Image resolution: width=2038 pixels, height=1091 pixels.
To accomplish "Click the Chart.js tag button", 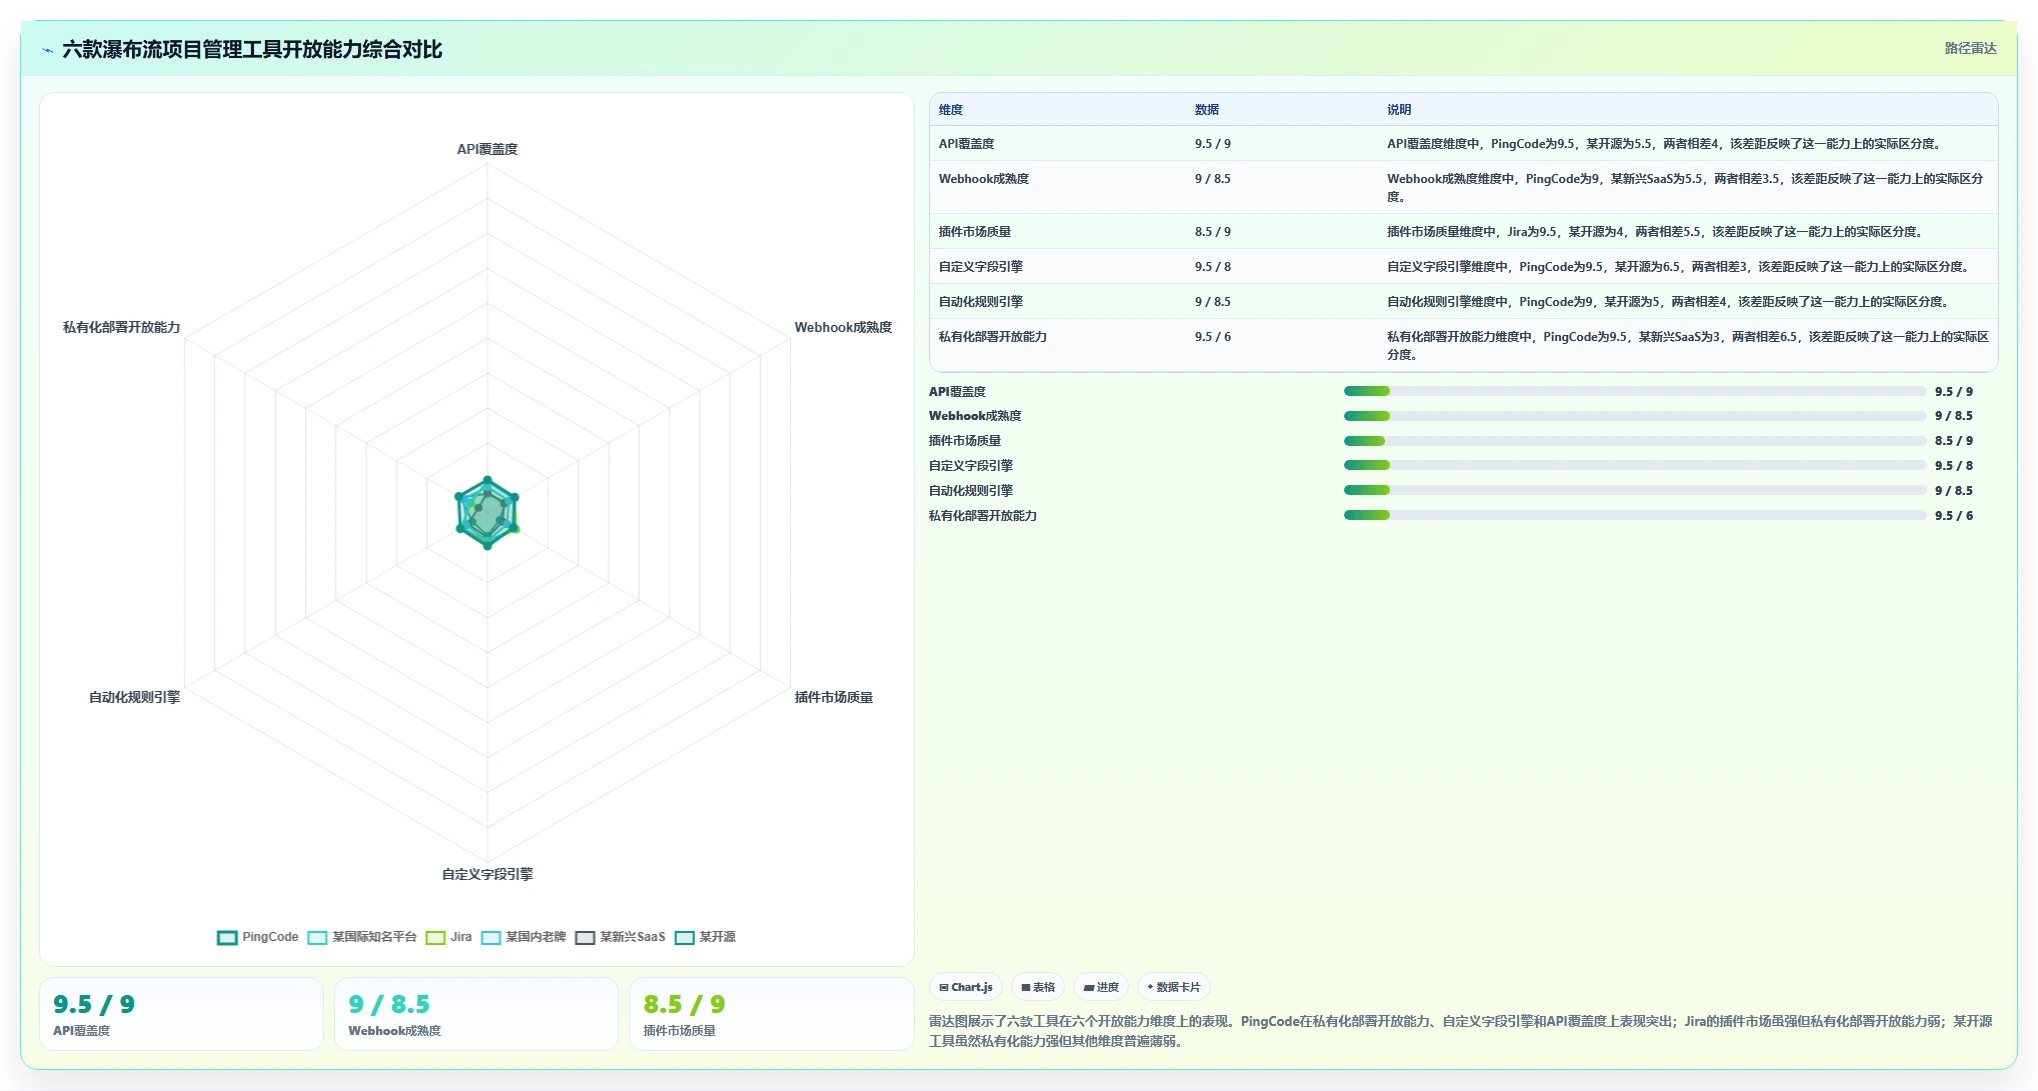I will (966, 987).
